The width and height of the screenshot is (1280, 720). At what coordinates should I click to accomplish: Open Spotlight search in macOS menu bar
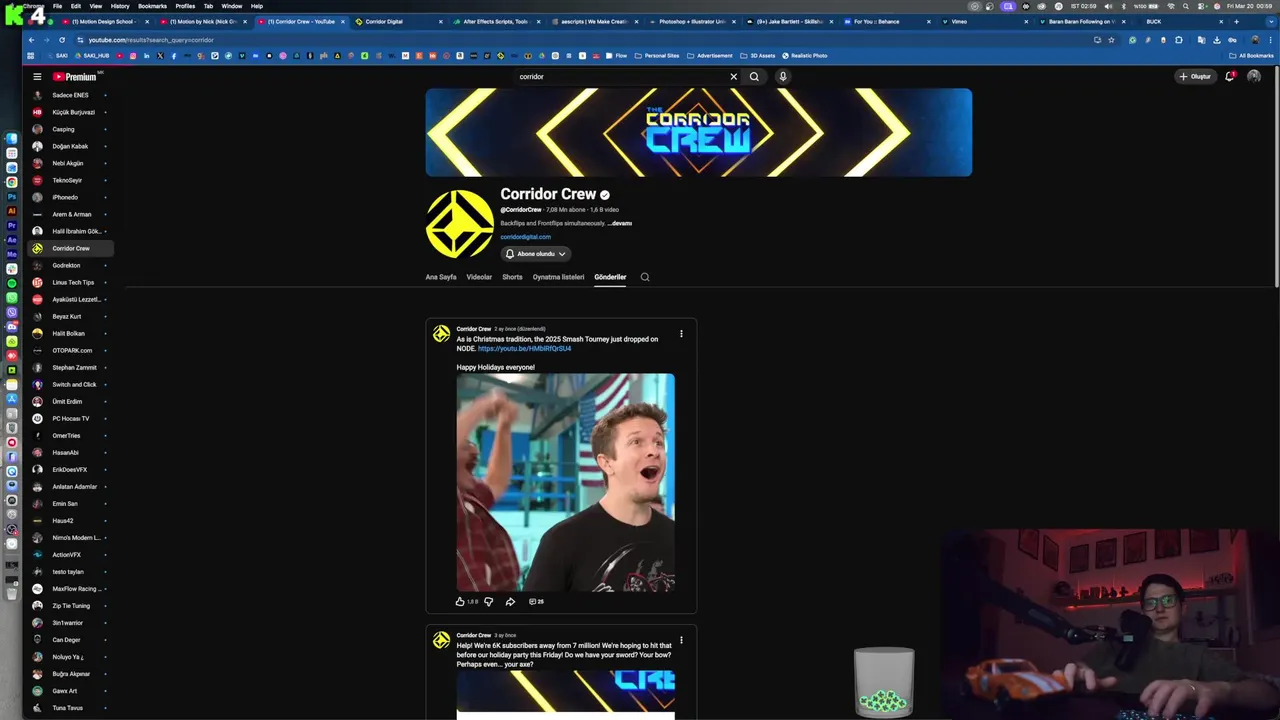pos(1187,6)
